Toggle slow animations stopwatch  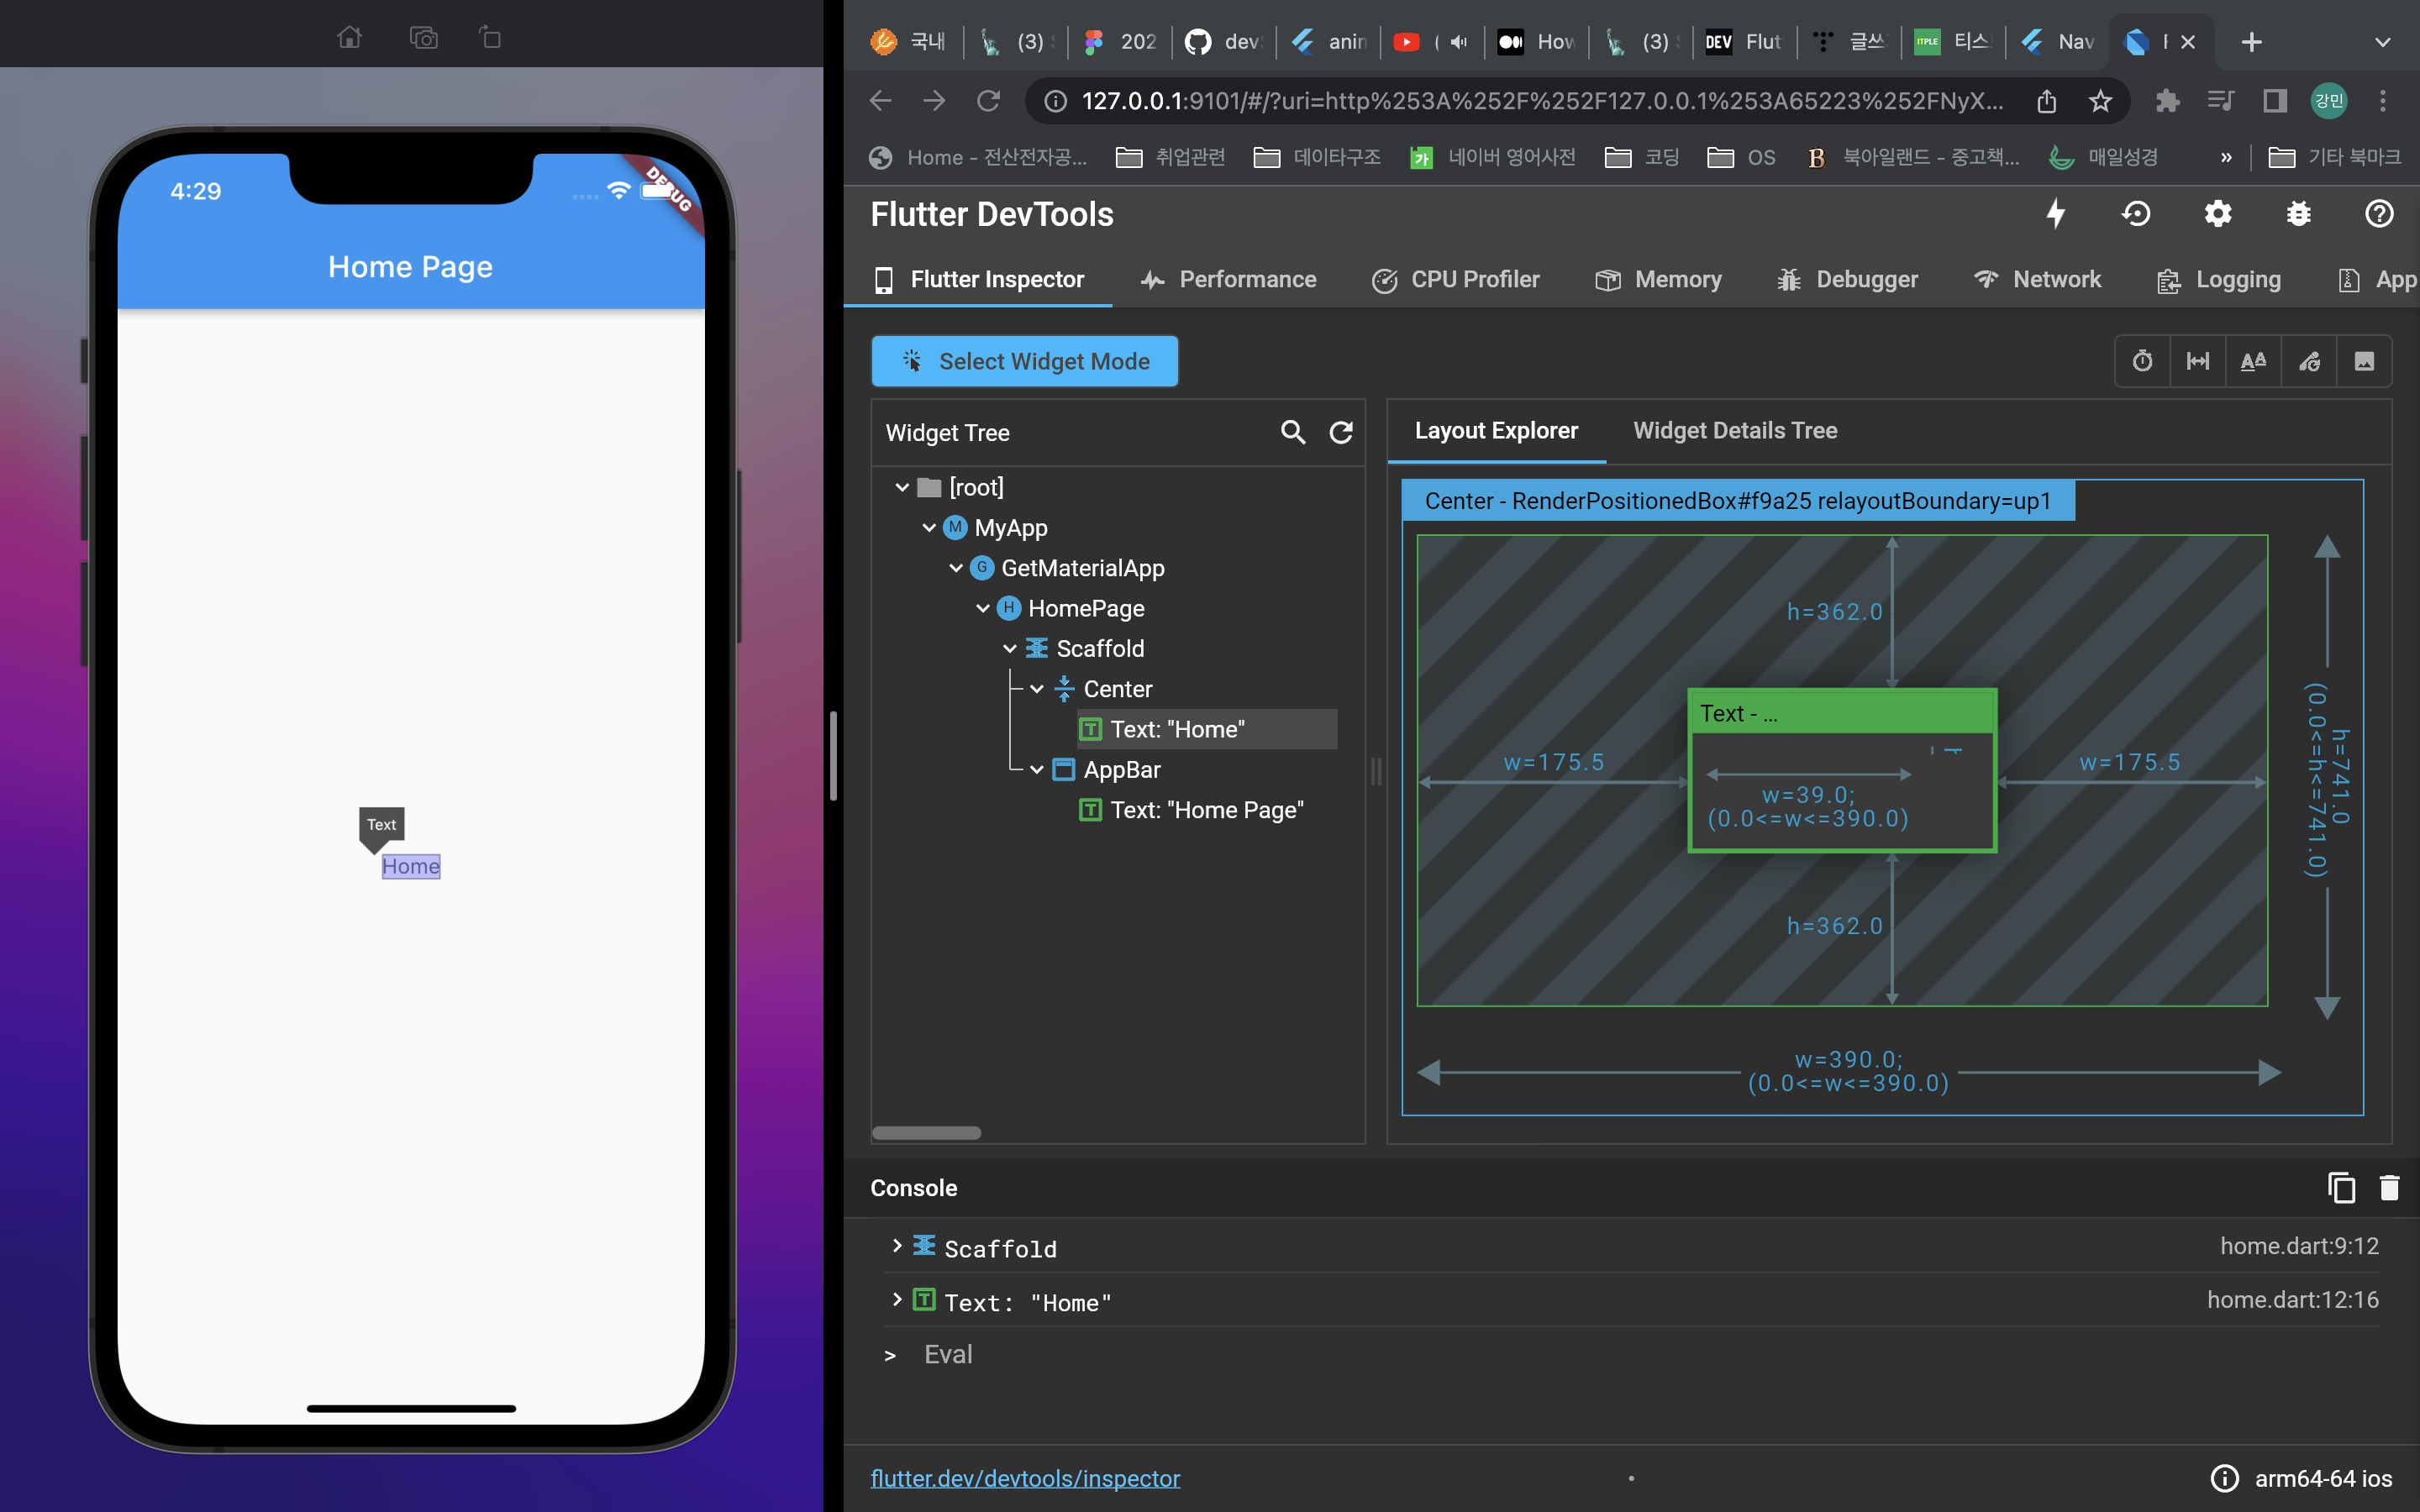2142,361
